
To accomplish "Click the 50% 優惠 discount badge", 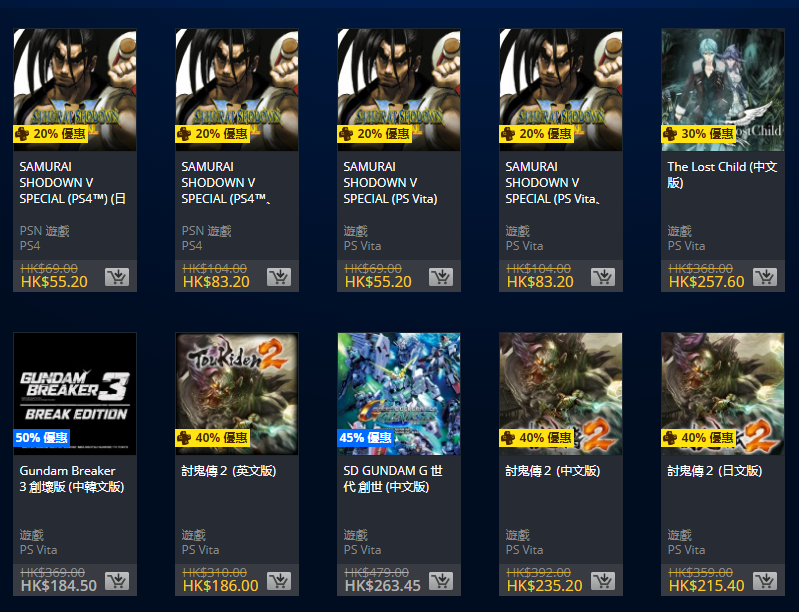I will tap(41, 438).
